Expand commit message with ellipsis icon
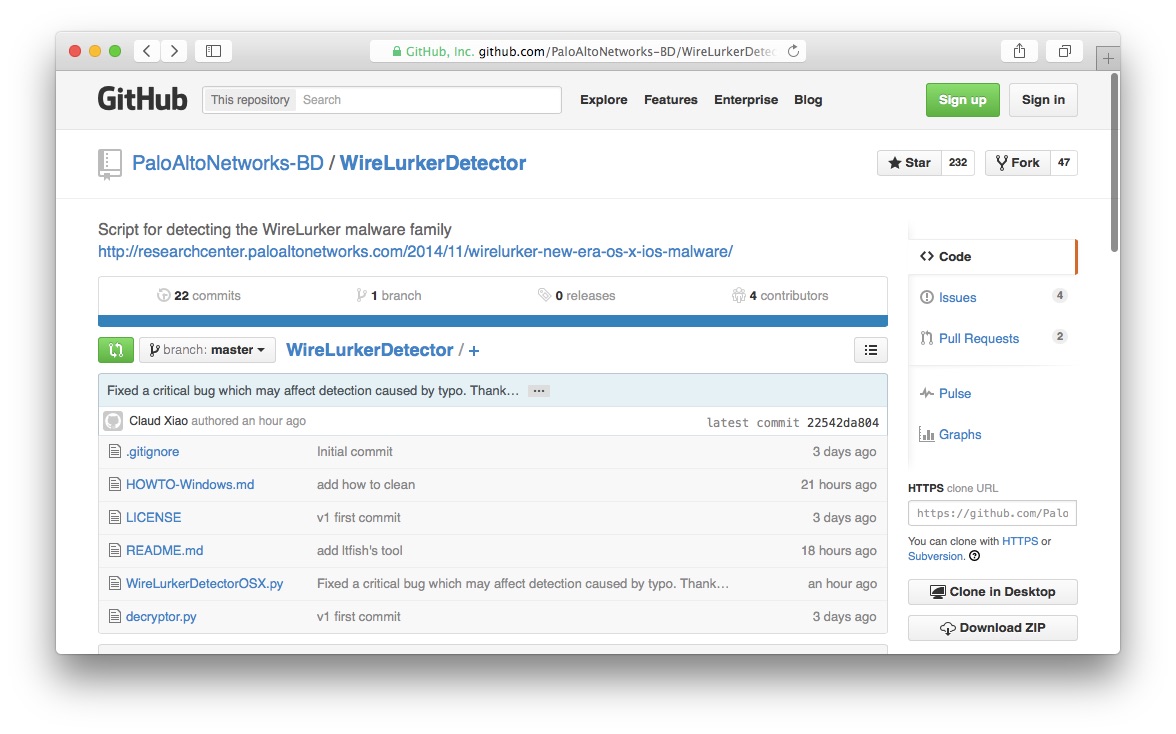 click(x=538, y=391)
